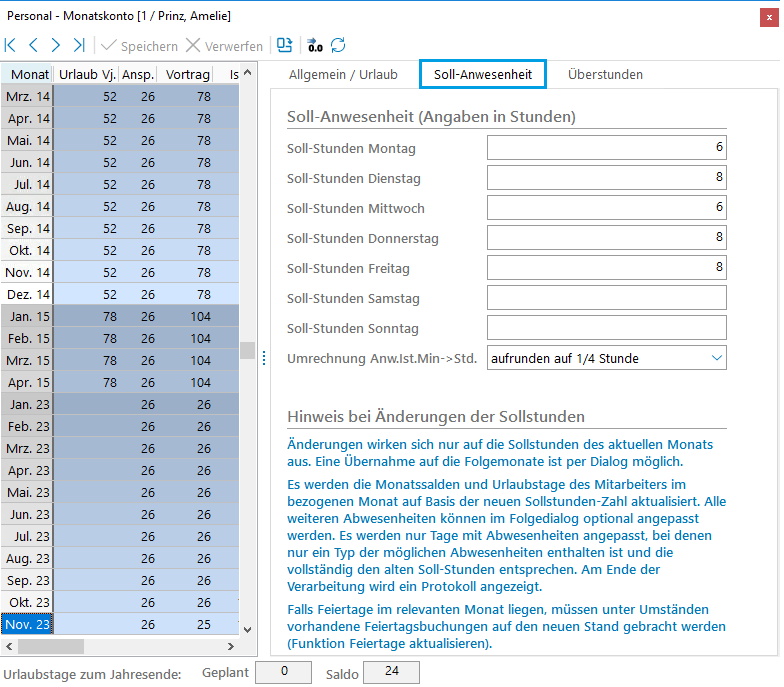Switch to the Allgemein / Urlaub tab
The width and height of the screenshot is (784, 687).
pos(343,75)
